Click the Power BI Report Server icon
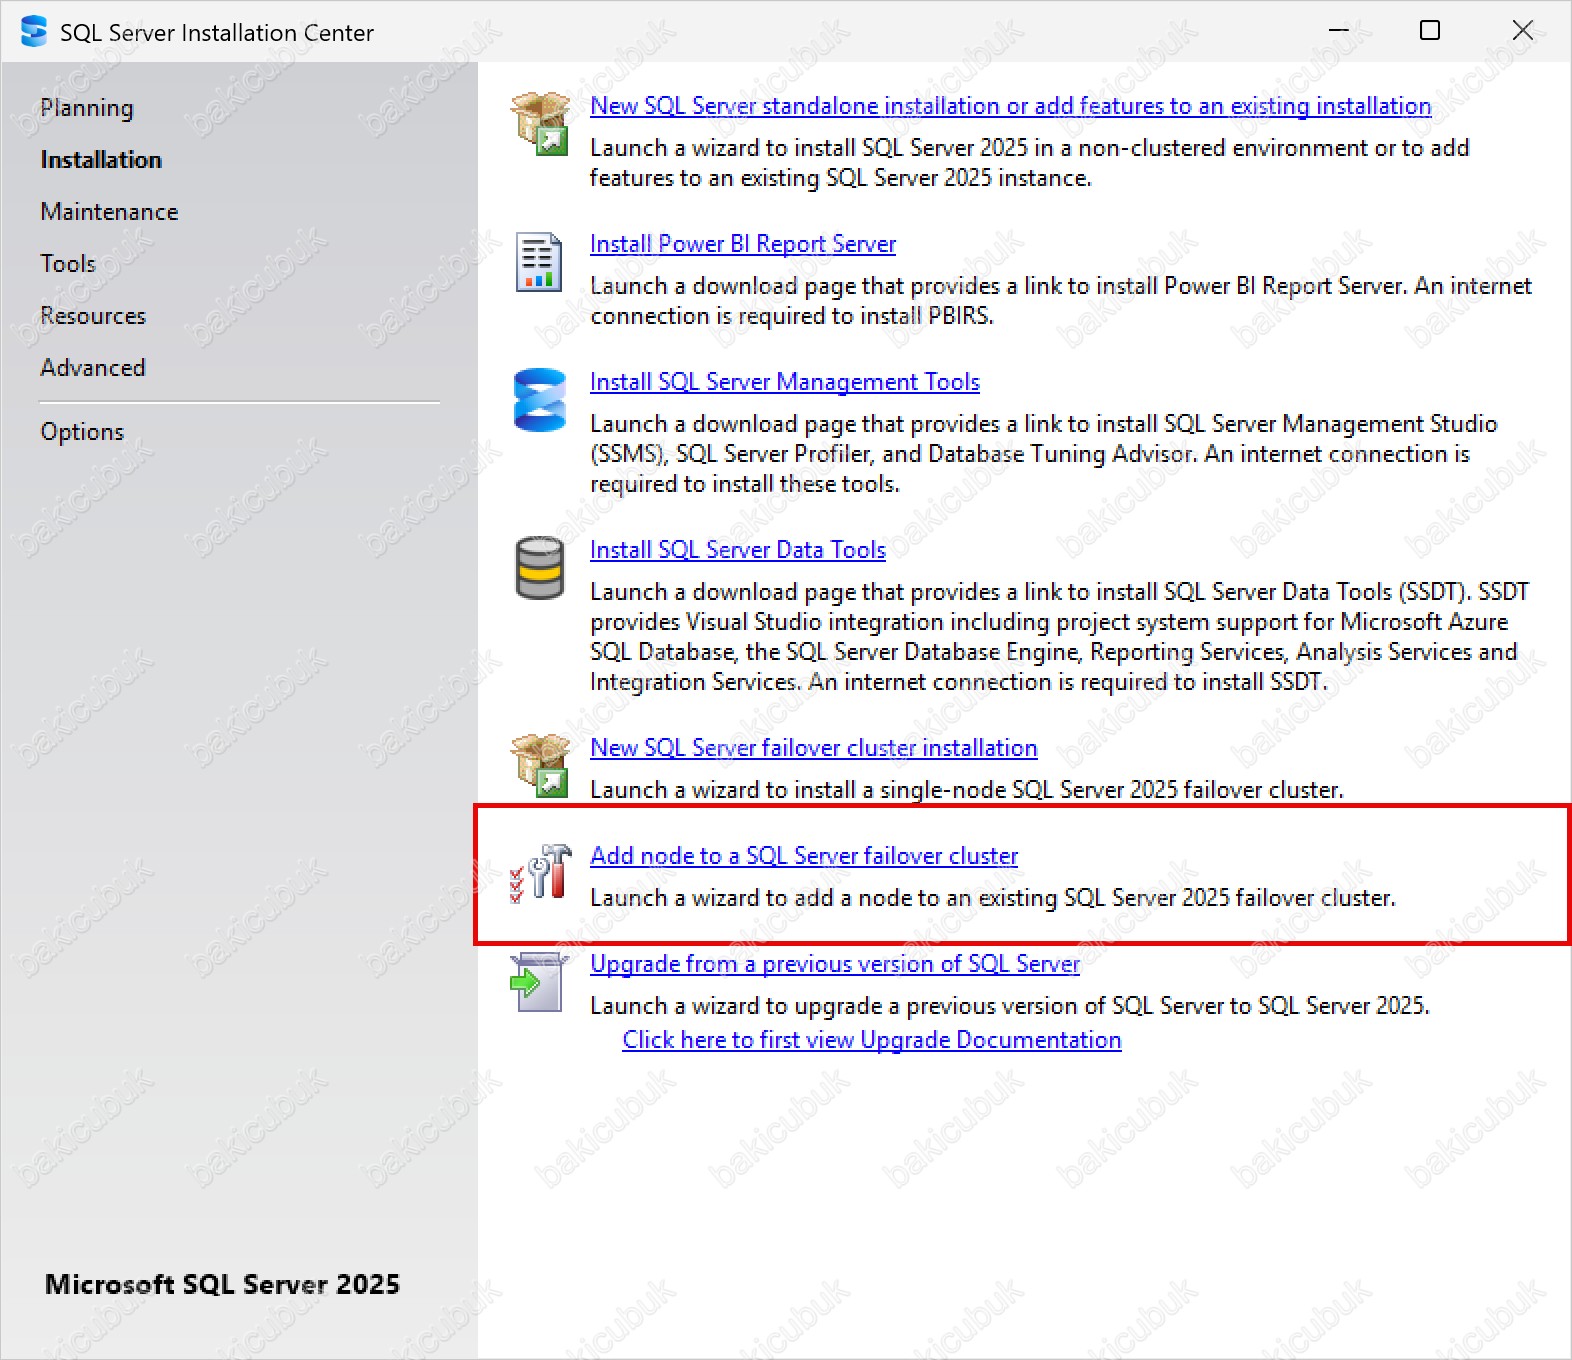Screen dimensions: 1572x1360 click(x=538, y=262)
